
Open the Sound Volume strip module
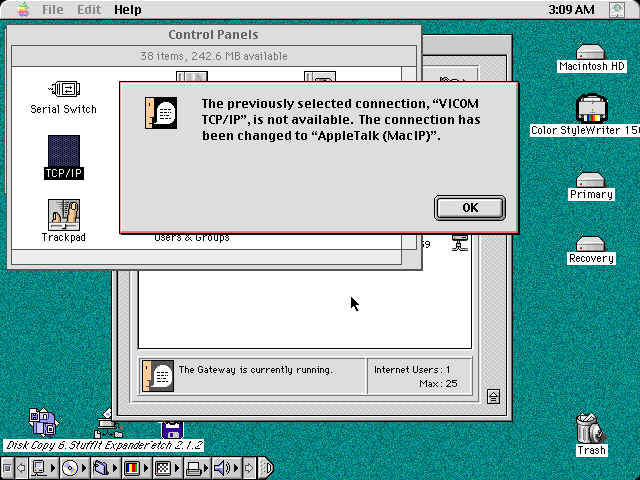click(227, 468)
